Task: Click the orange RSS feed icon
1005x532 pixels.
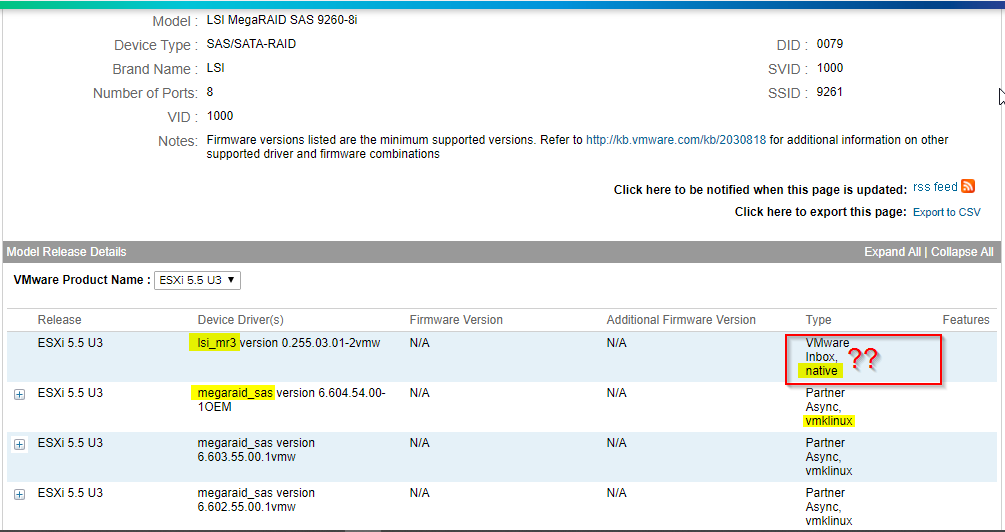Action: click(968, 187)
